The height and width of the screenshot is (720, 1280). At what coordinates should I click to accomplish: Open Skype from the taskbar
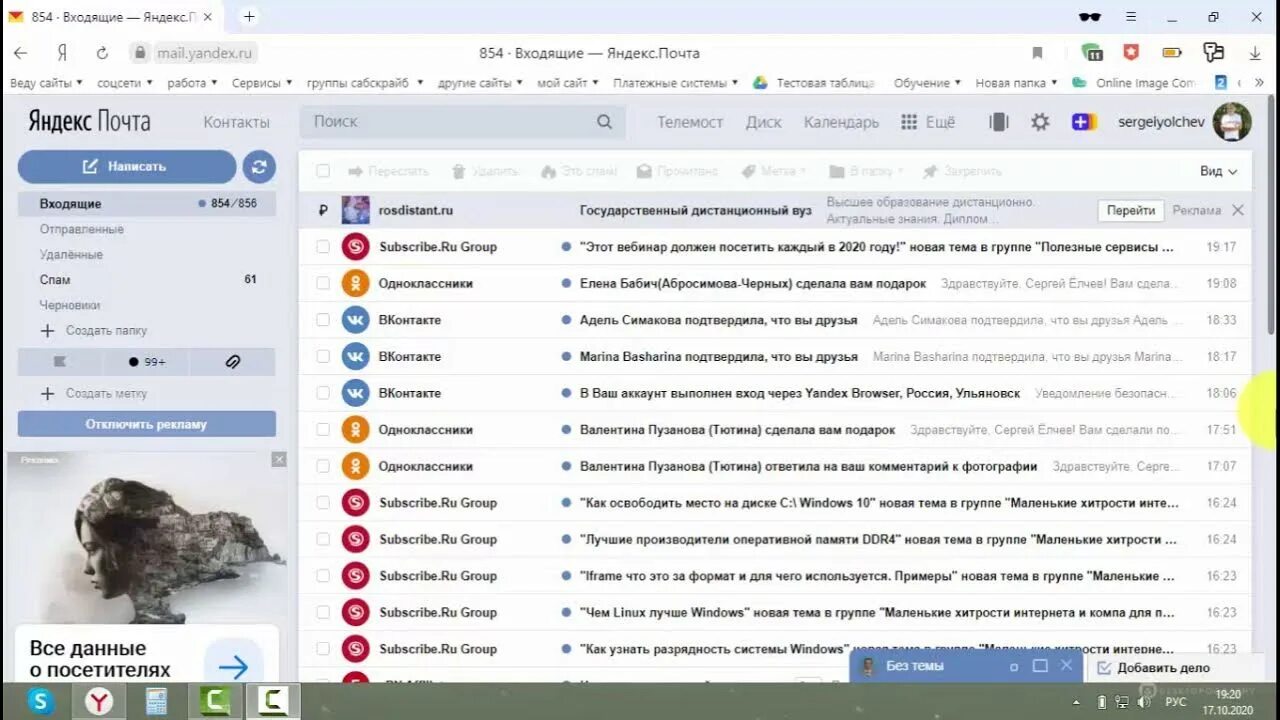coord(41,701)
